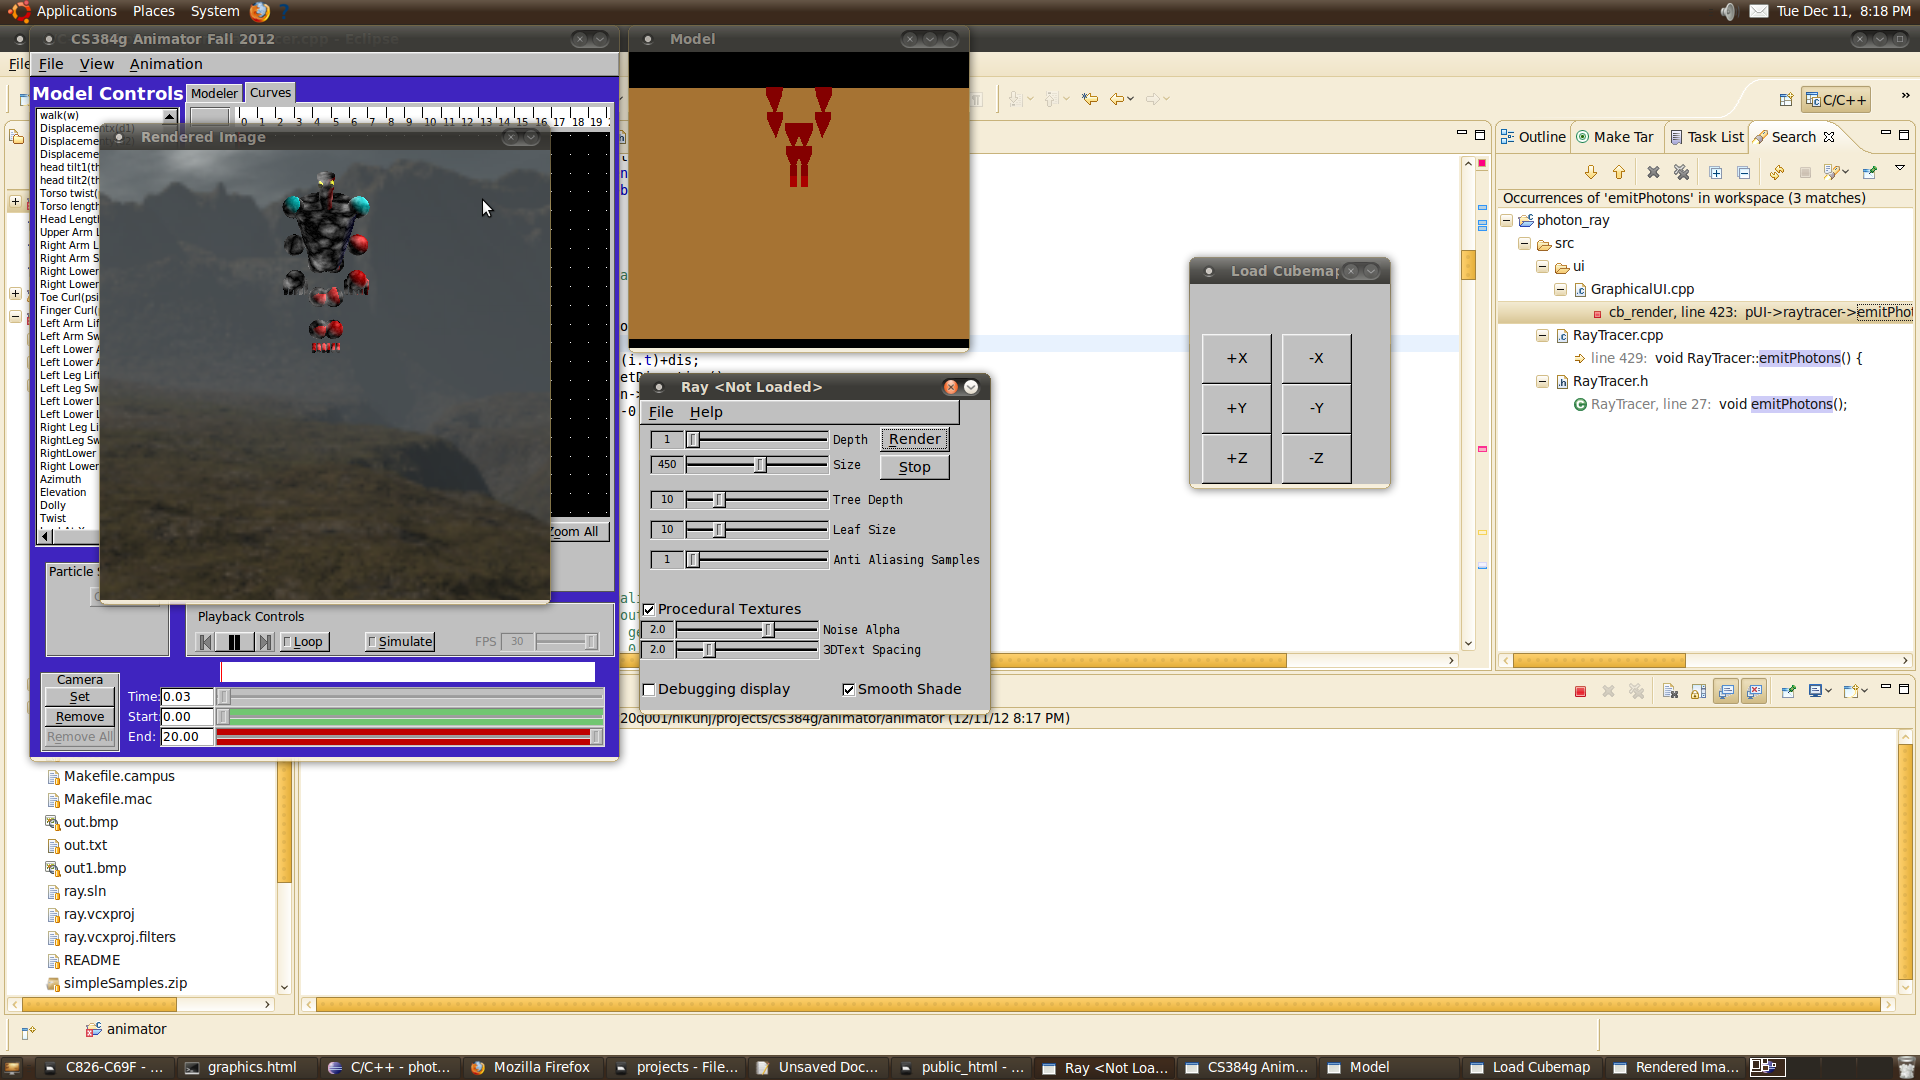Collapse RayTracer.cpp search result node
The width and height of the screenshot is (1920, 1080).
(x=1543, y=335)
